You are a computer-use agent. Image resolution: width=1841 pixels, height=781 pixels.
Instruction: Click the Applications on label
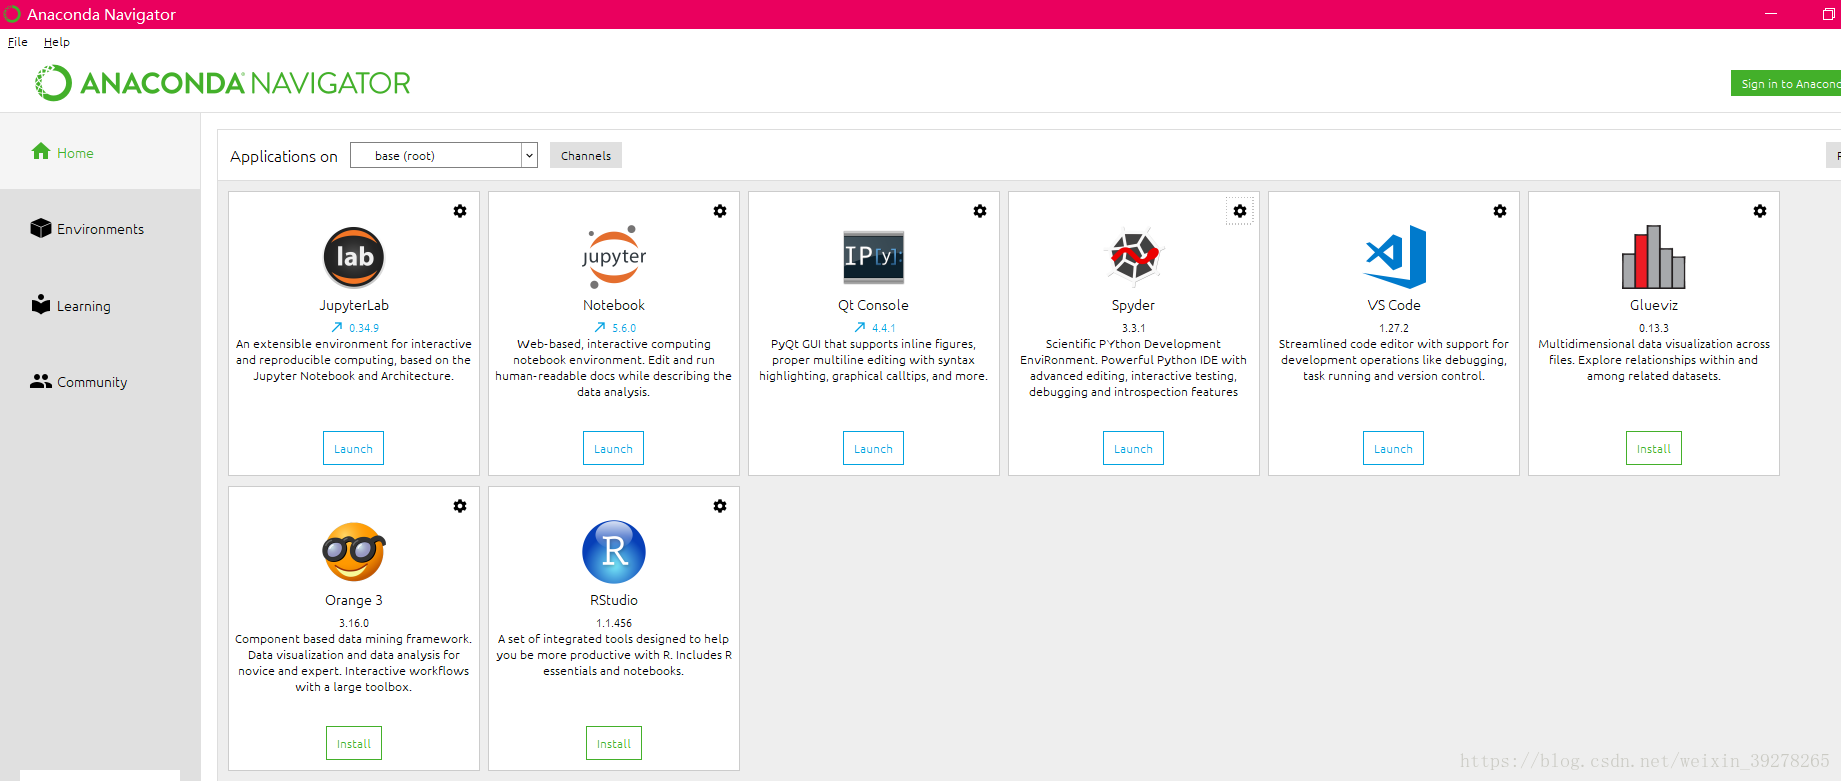(x=284, y=156)
